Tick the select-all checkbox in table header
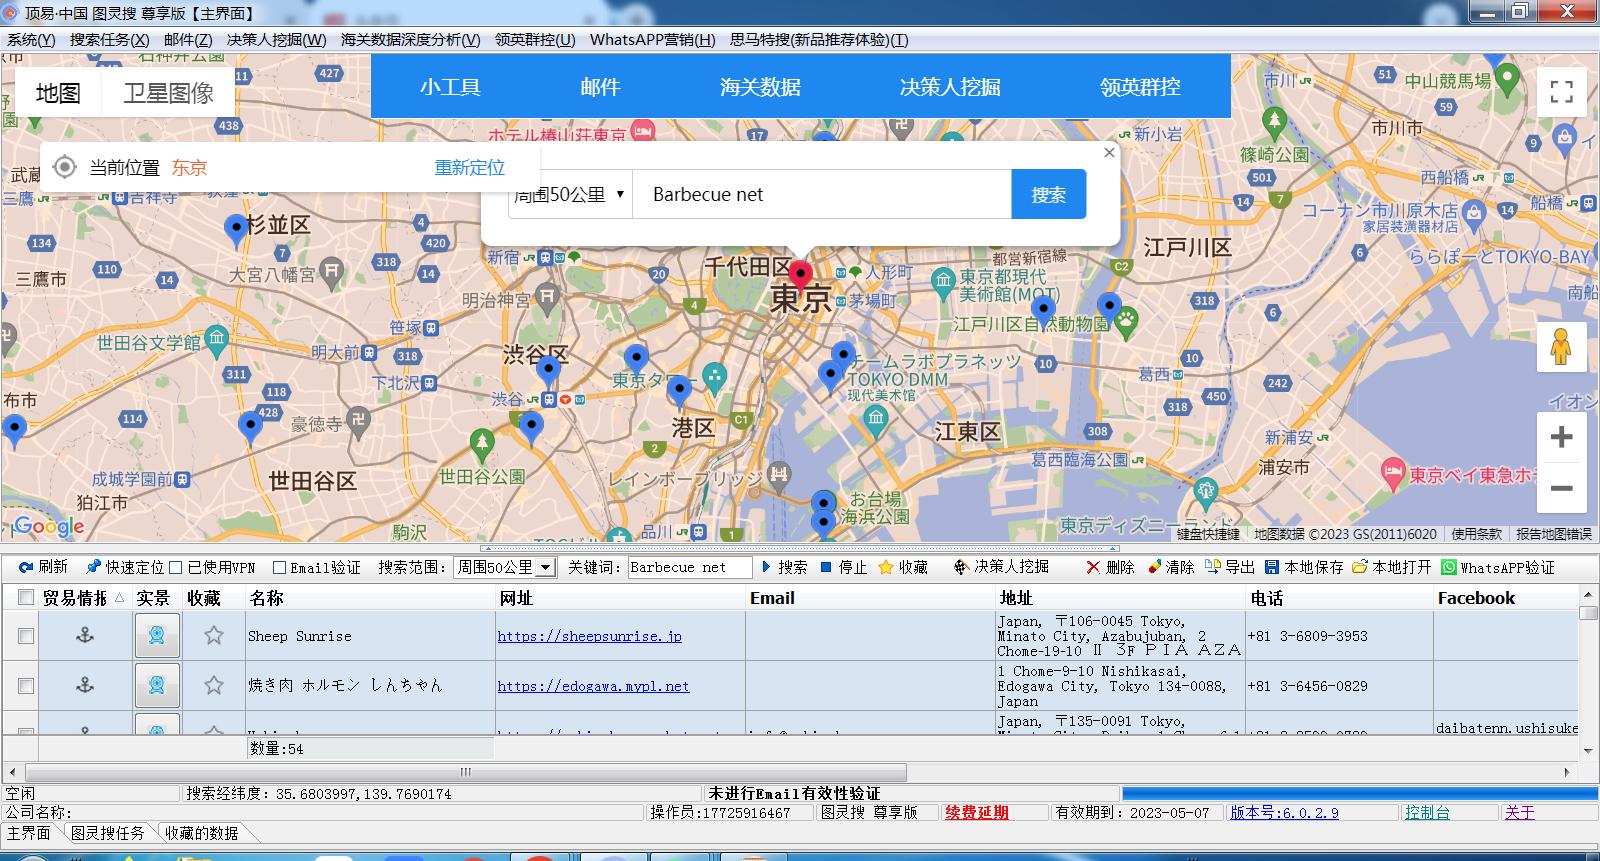Screen dimensions: 1600x861 click(26, 598)
